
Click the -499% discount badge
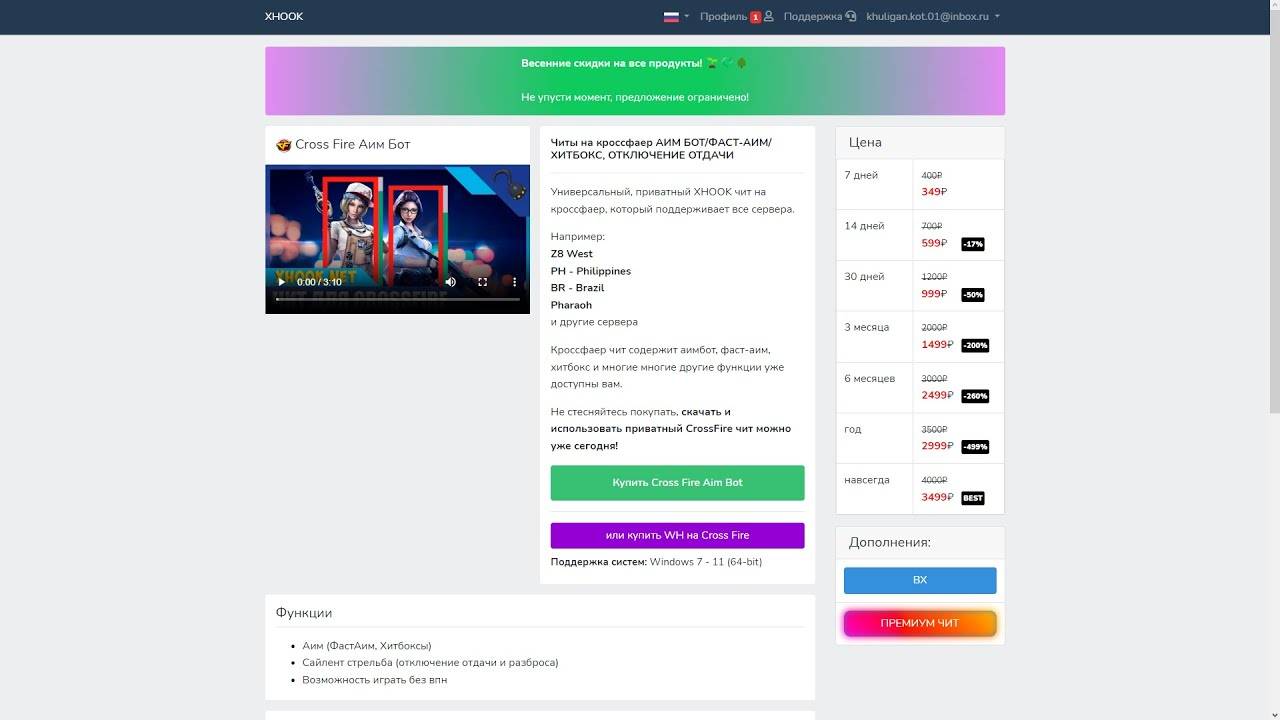975,447
